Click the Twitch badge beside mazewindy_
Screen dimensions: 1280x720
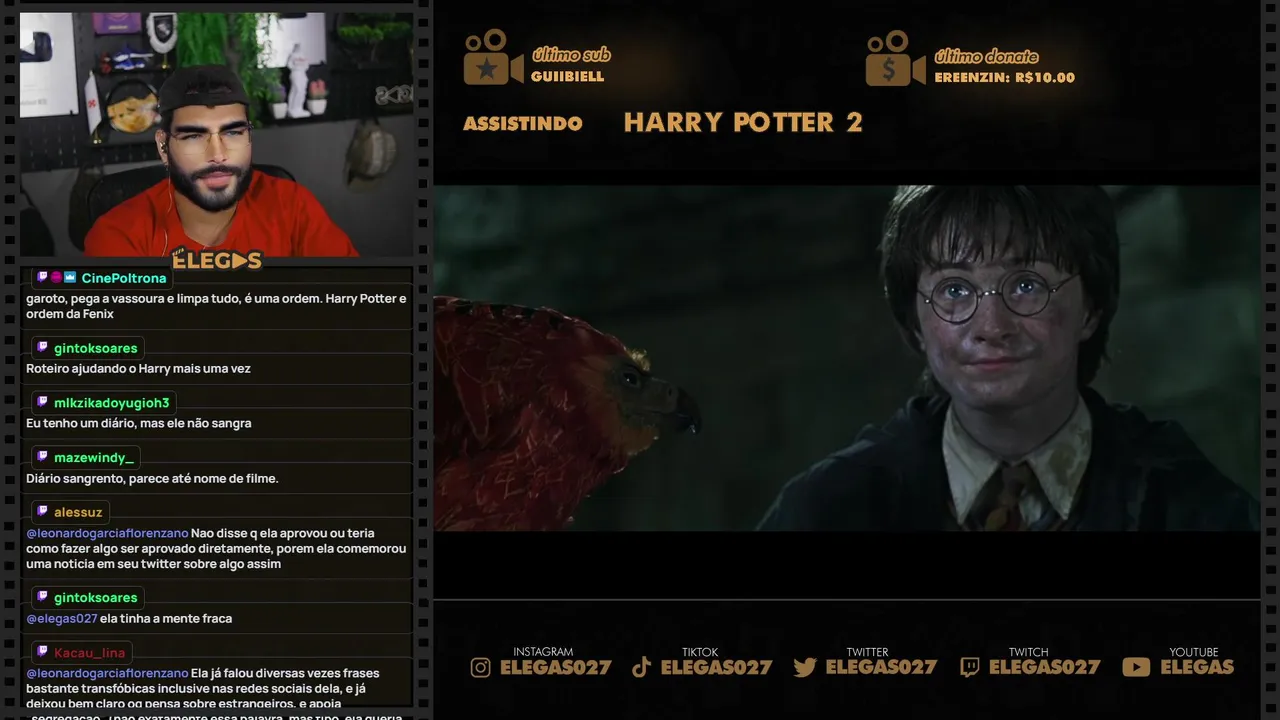click(42, 457)
